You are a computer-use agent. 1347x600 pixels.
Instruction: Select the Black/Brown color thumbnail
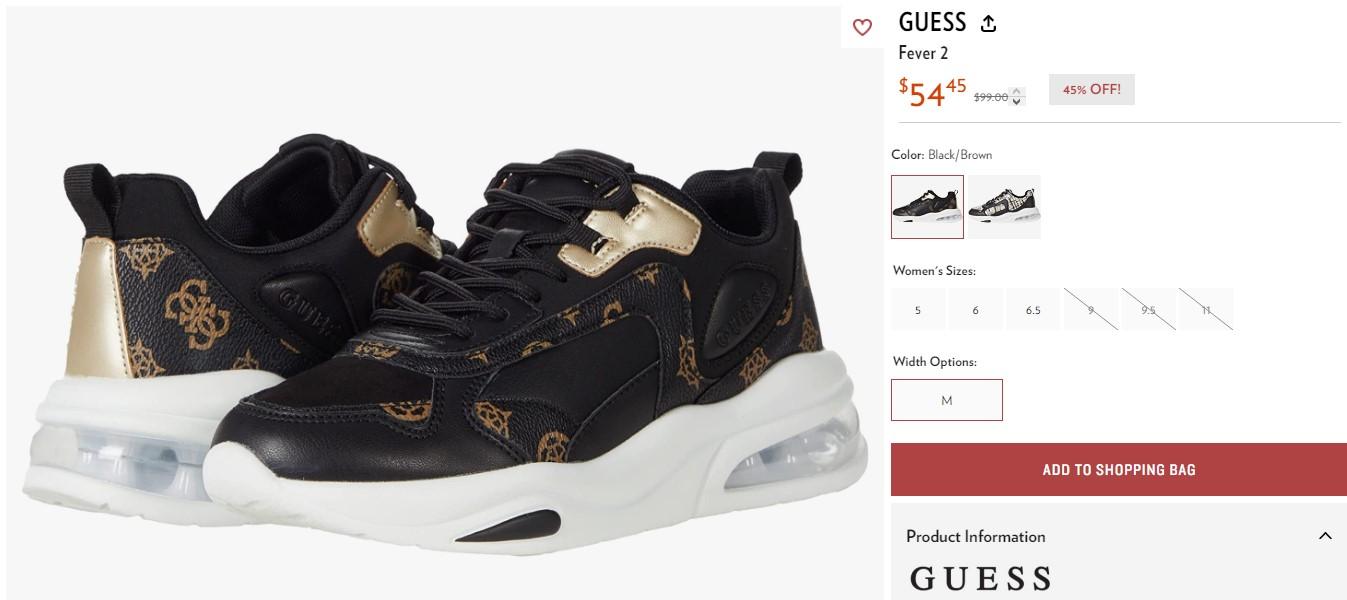[x=927, y=207]
